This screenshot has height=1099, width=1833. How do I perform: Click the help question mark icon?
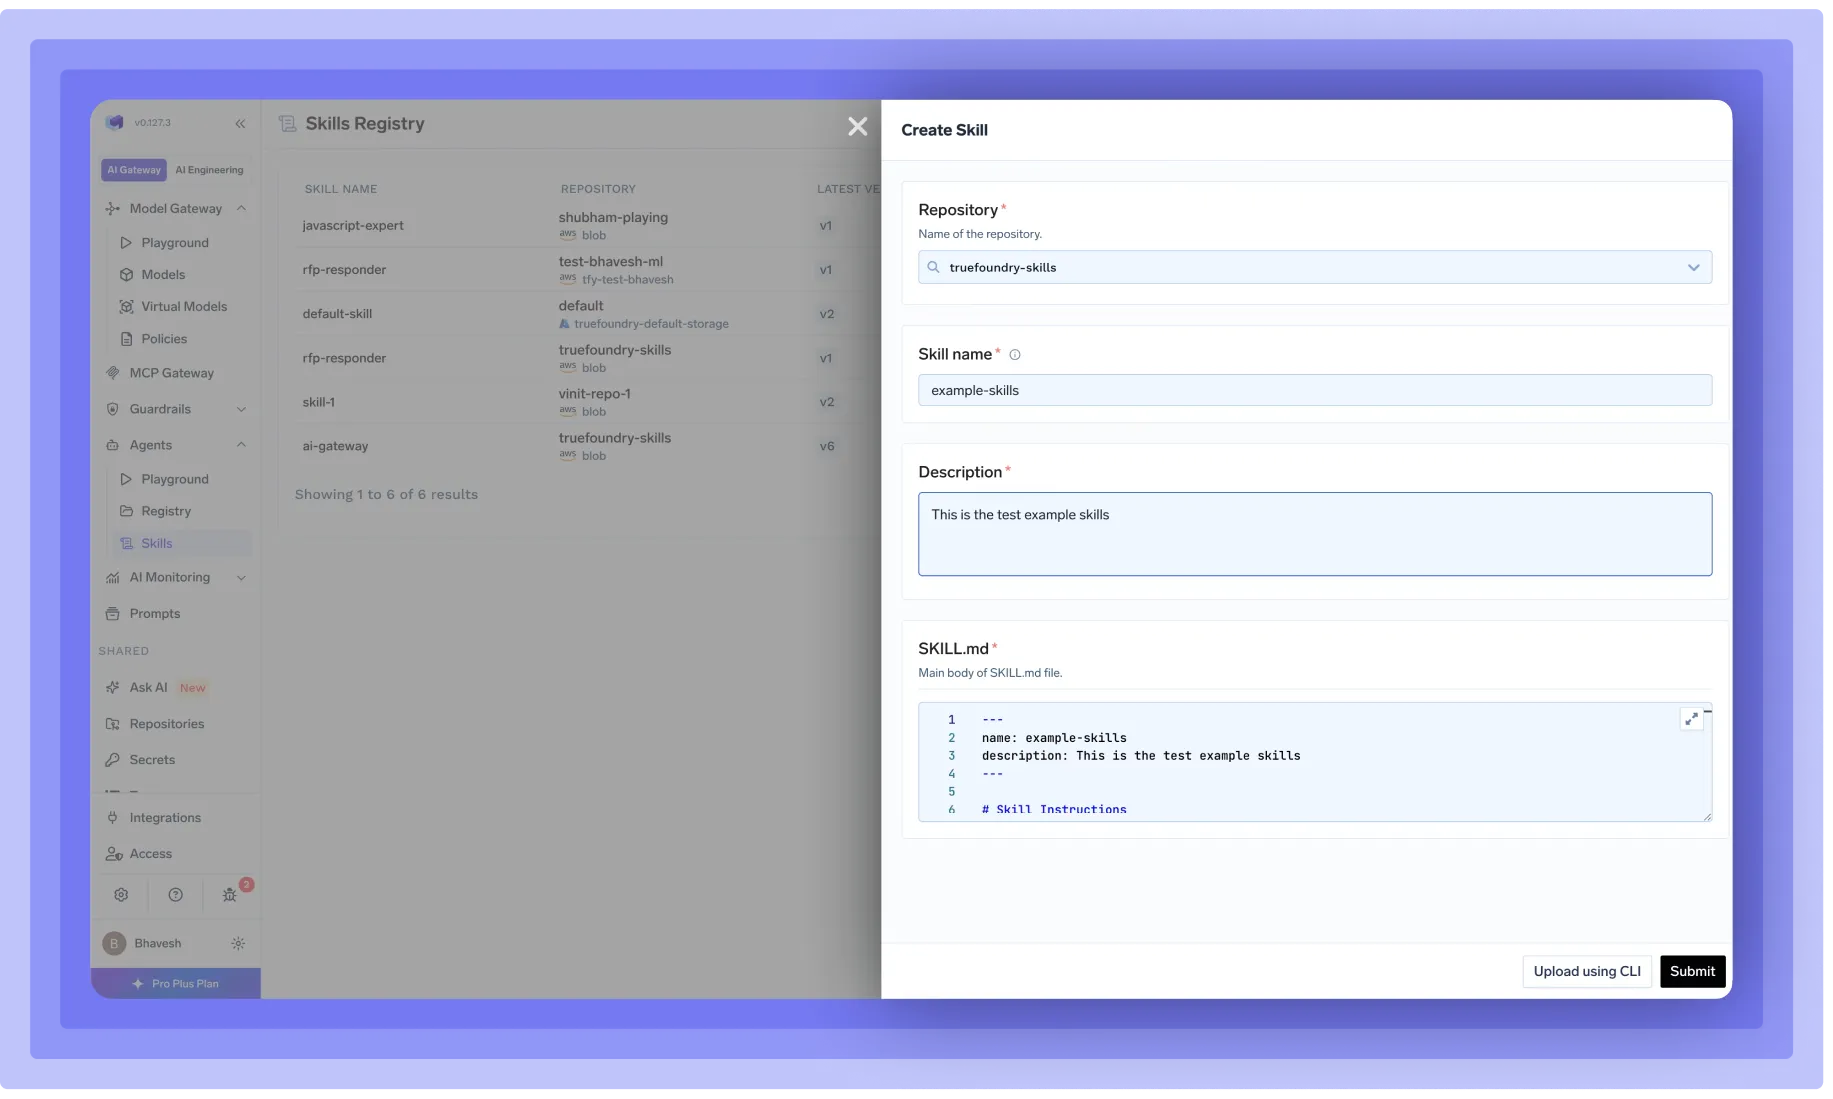tap(175, 895)
